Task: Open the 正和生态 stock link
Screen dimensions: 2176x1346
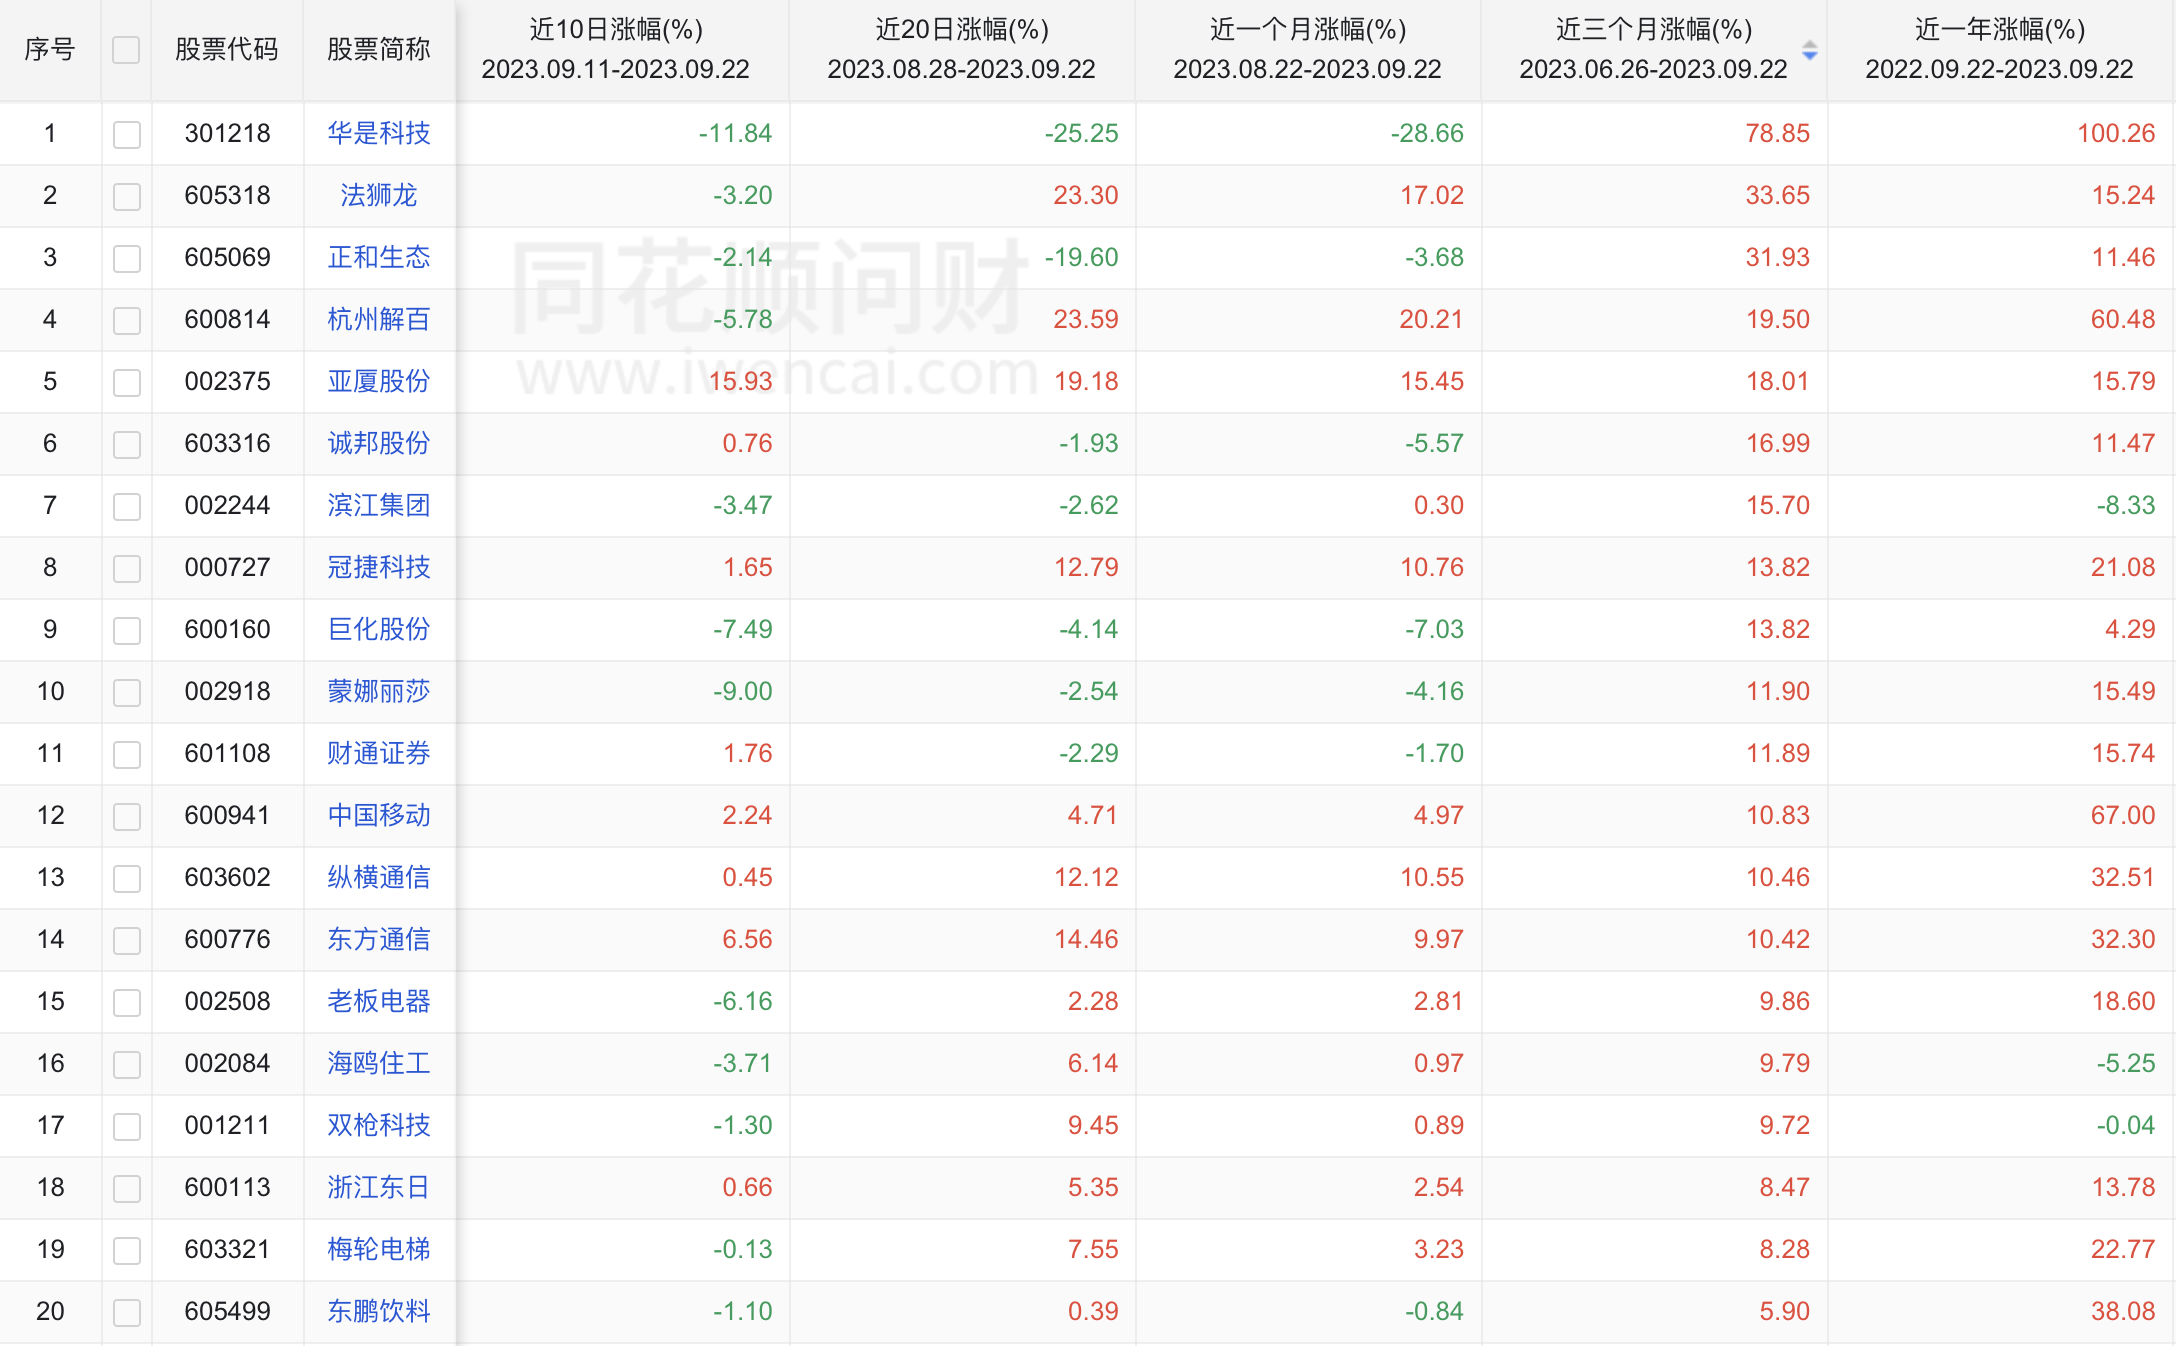Action: (379, 257)
